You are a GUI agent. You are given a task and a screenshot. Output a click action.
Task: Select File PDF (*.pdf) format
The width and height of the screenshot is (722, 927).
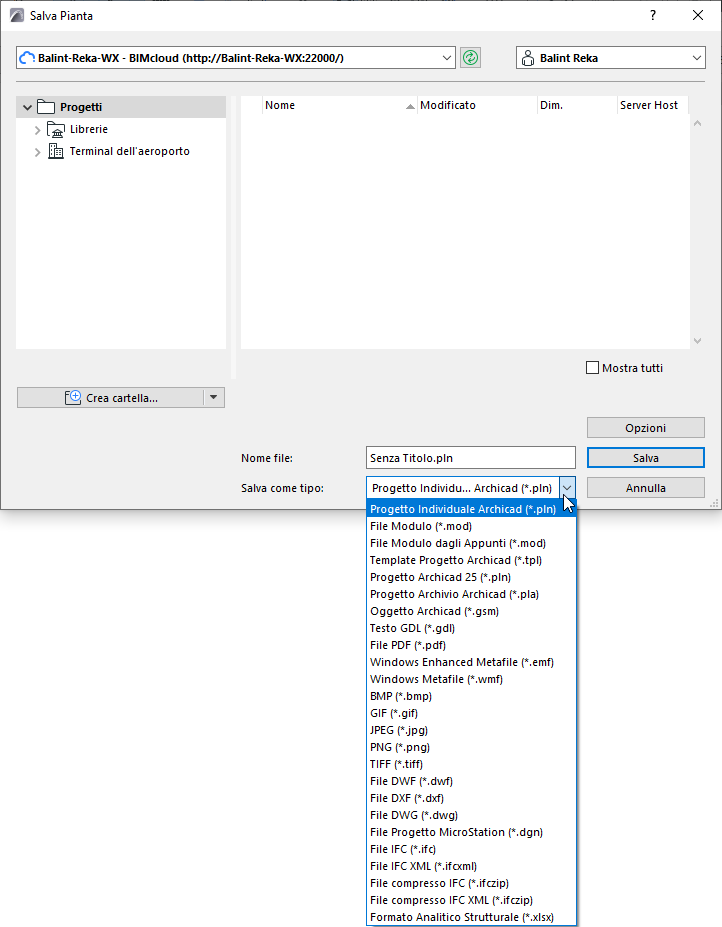[x=471, y=645]
